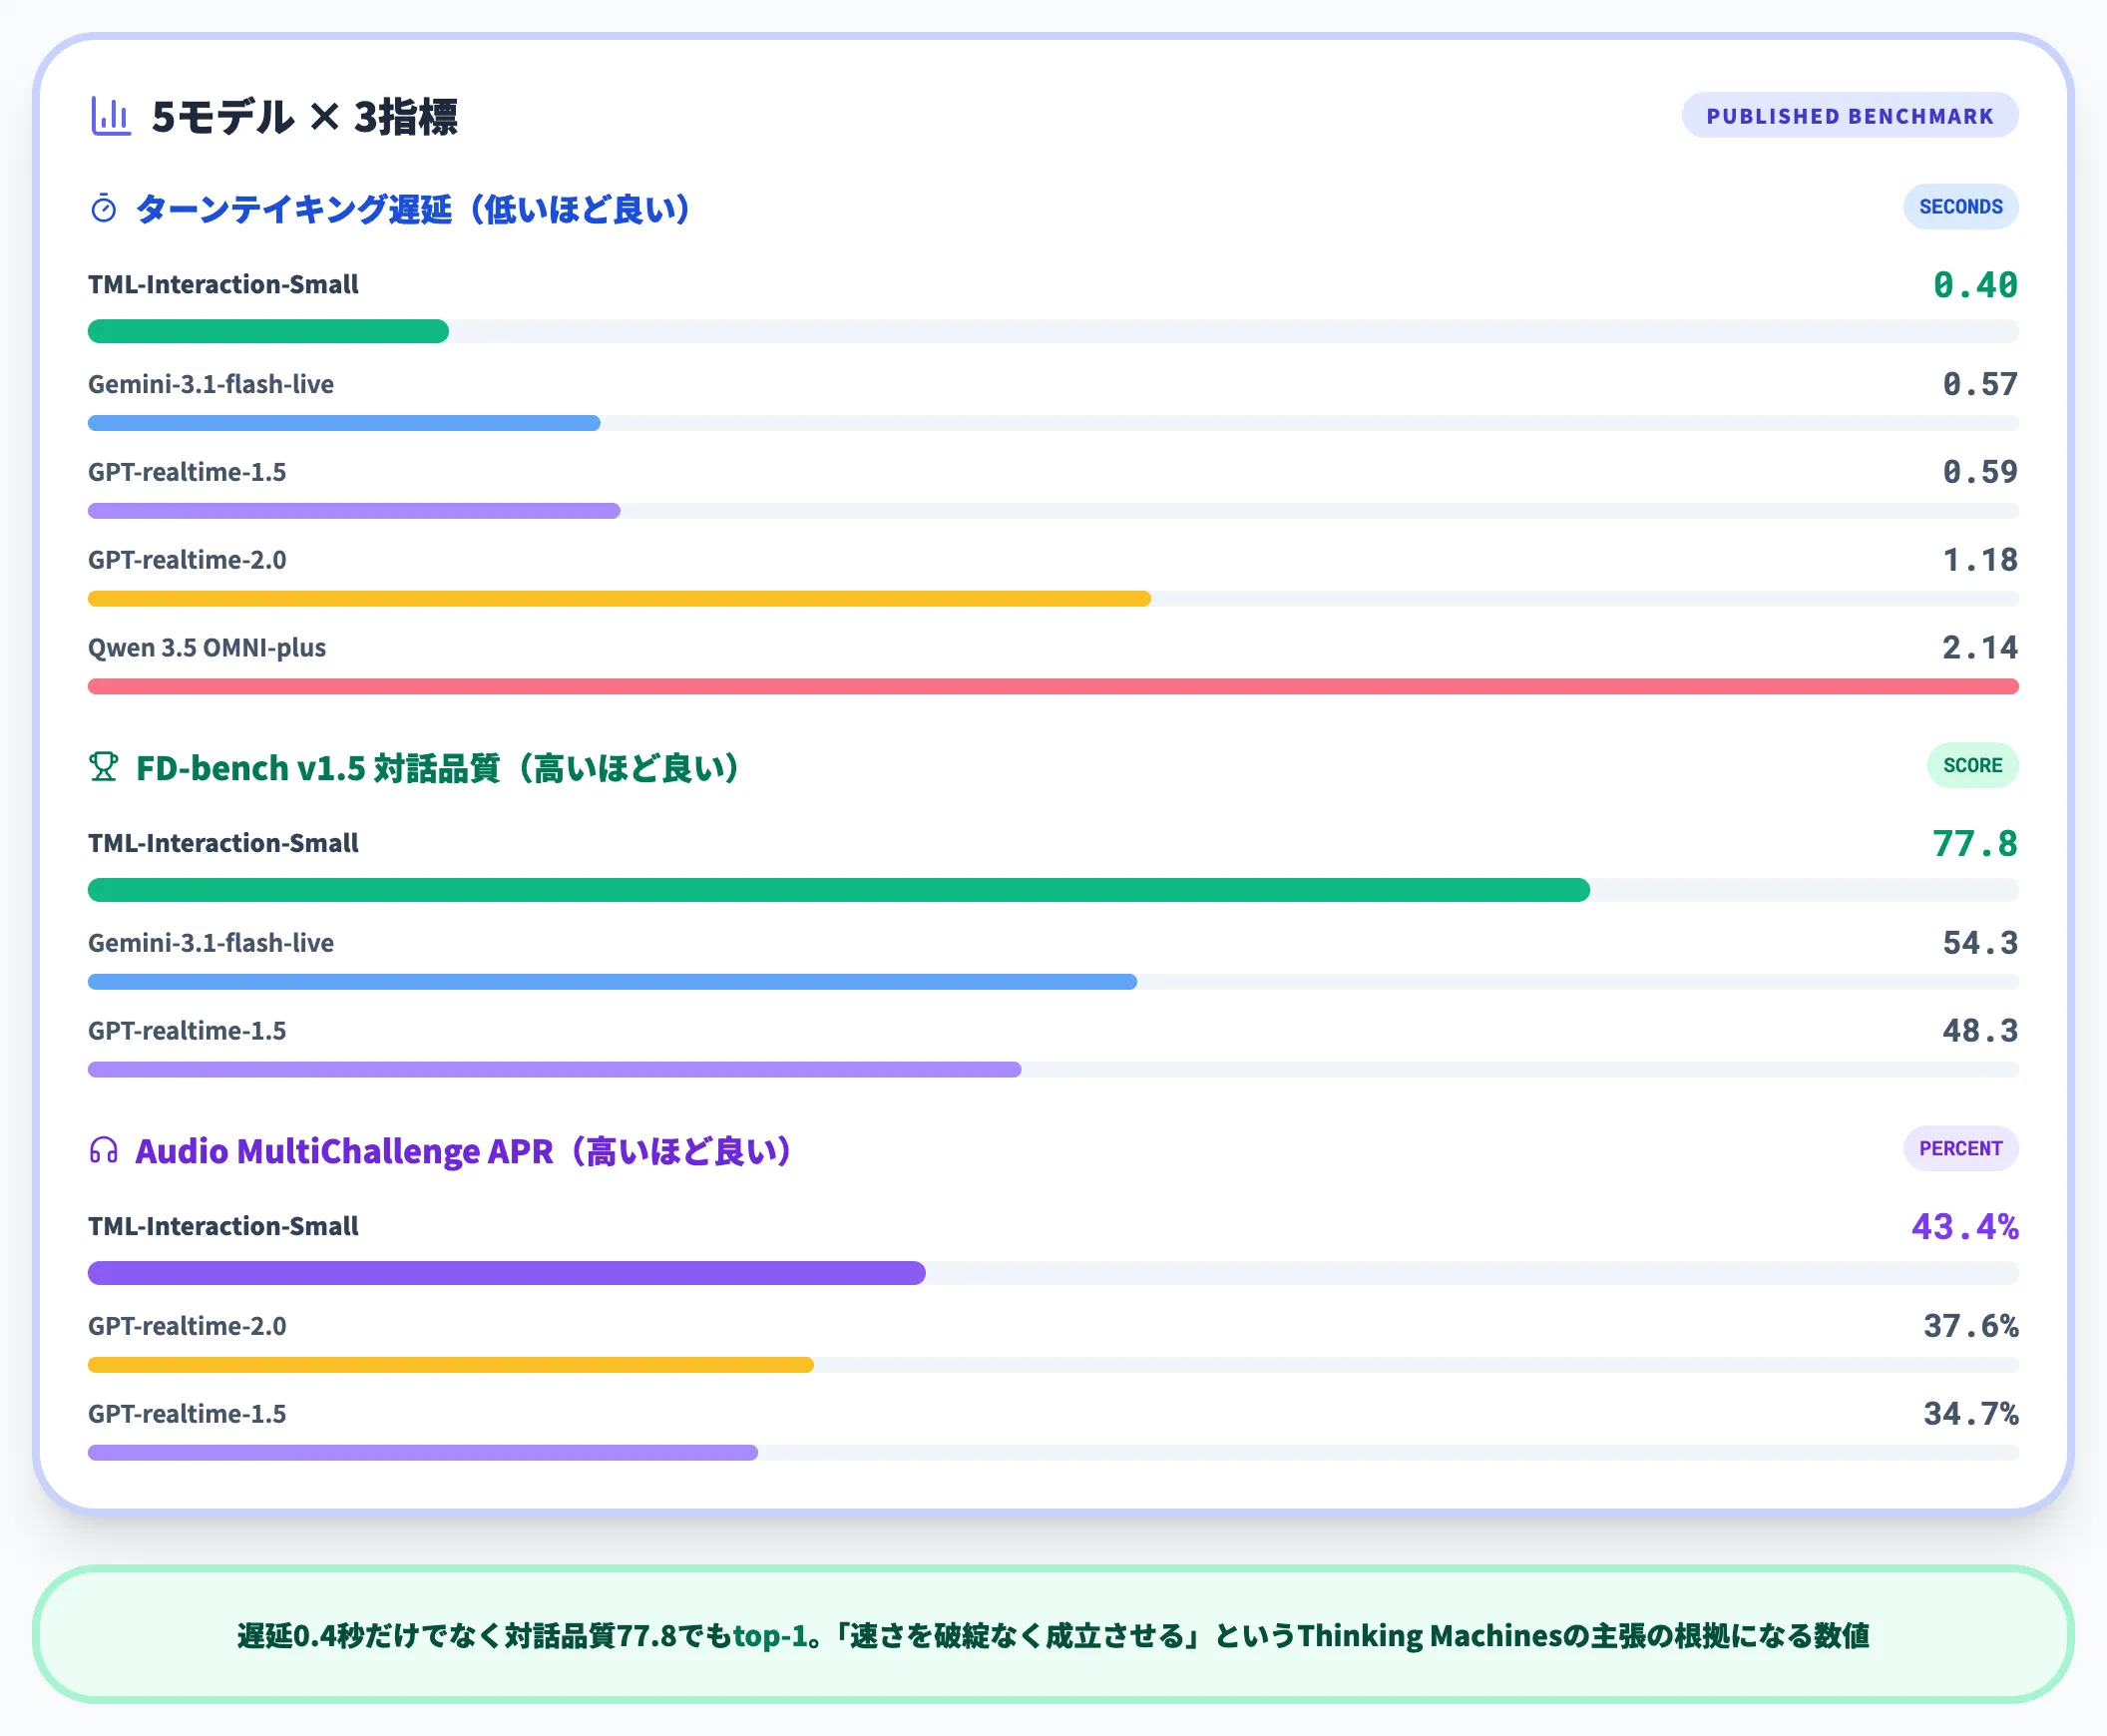Screen dimensions: 2107x1736
Task: Click the 1.18 latency value
Action: tap(1980, 560)
